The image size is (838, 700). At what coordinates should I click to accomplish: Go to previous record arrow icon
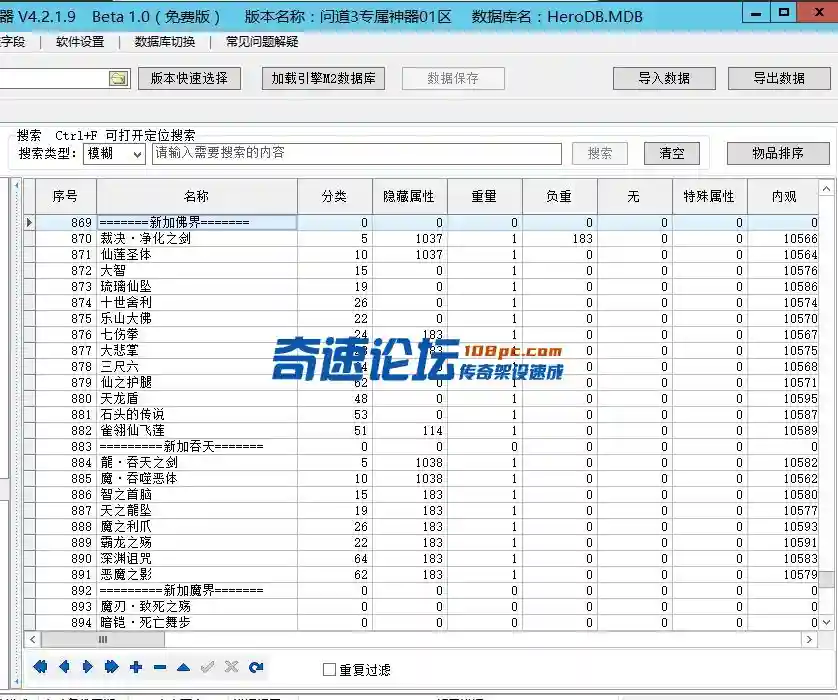coord(64,666)
